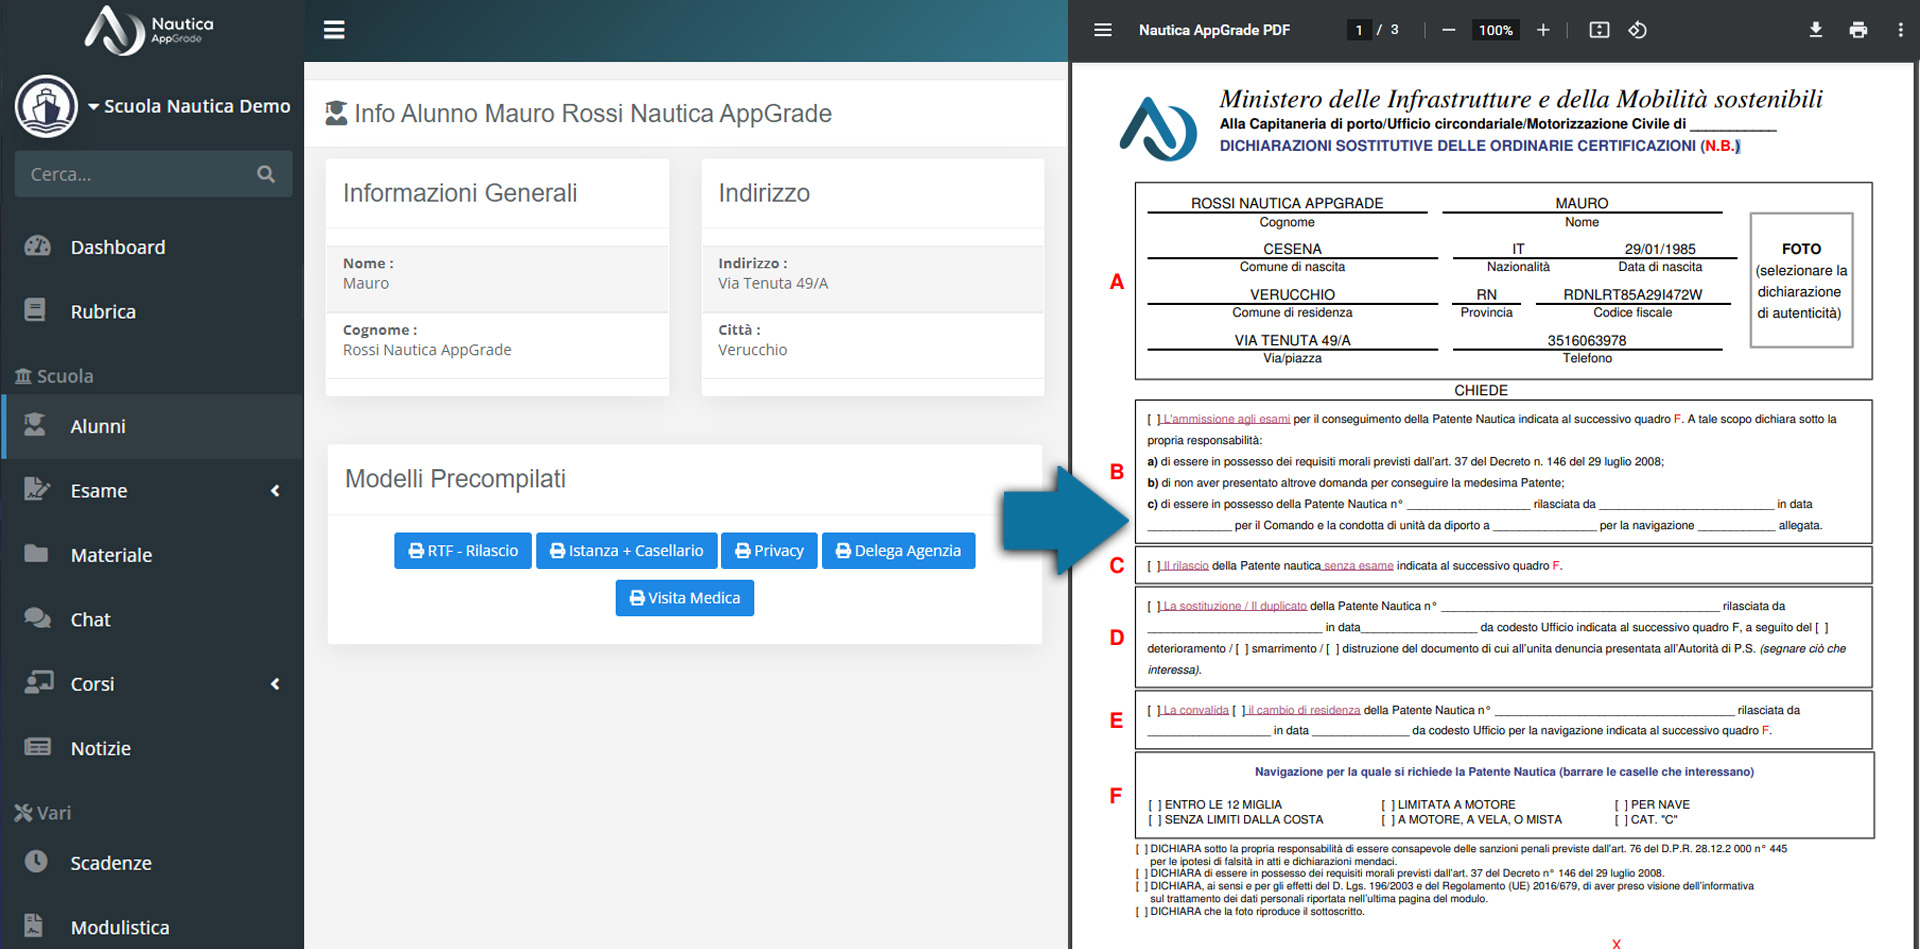Viewport: 1920px width, 949px height.
Task: Click the Cerca search field
Action: click(153, 174)
